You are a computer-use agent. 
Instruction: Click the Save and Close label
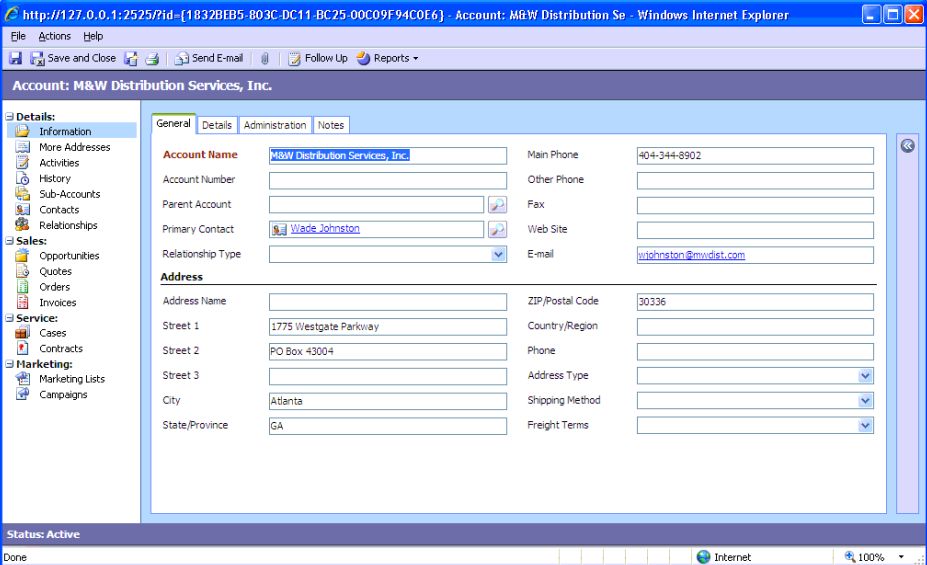point(82,58)
